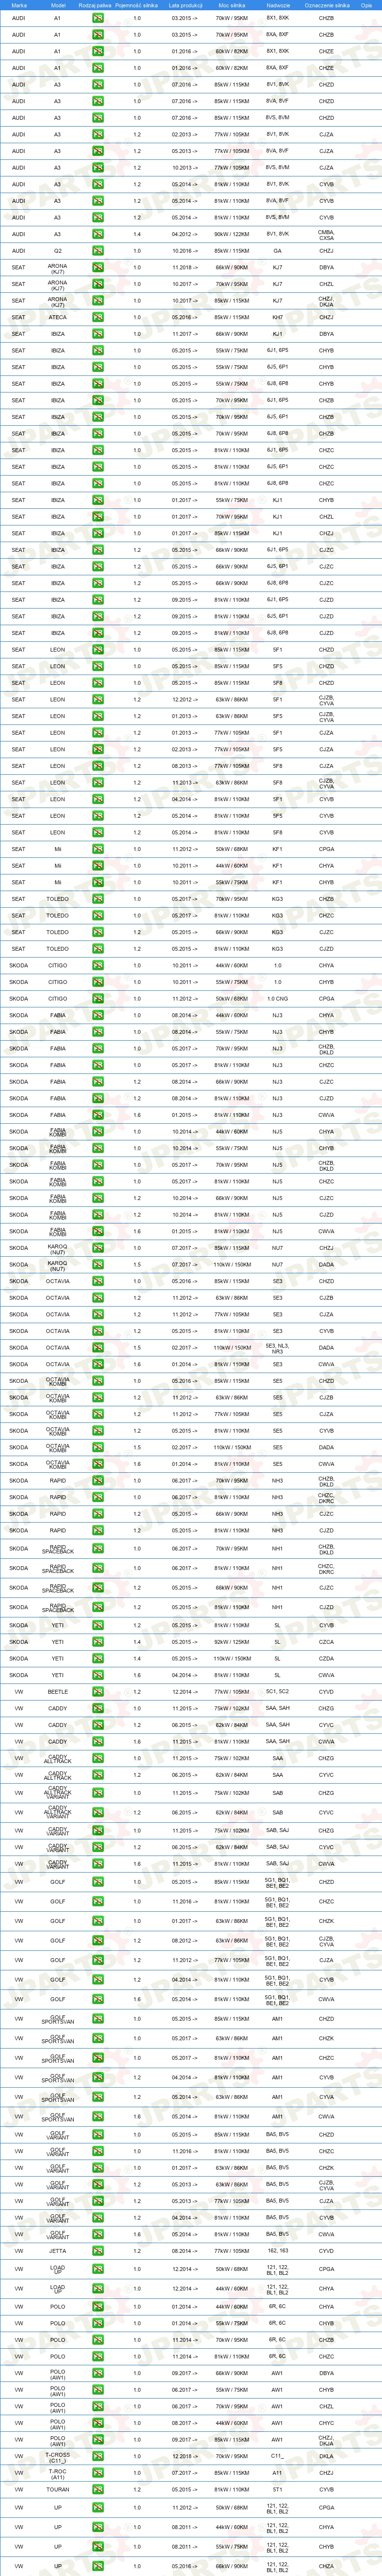Click fuel icon in SKODA KAROQ 1.5 DADA row
This screenshot has height=2576, width=382.
98,1265
